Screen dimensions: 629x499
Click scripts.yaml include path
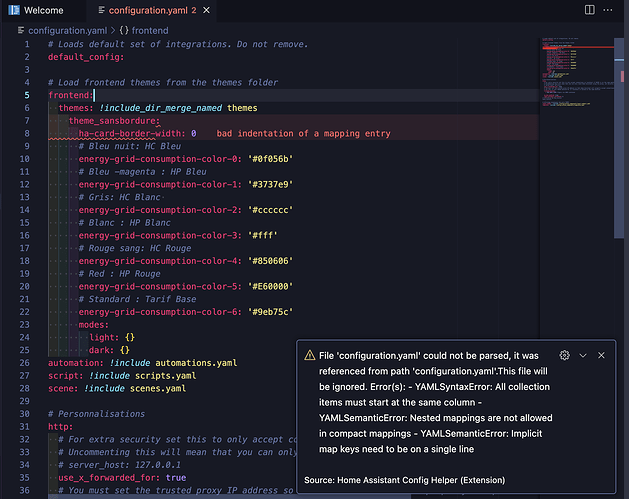166,376
